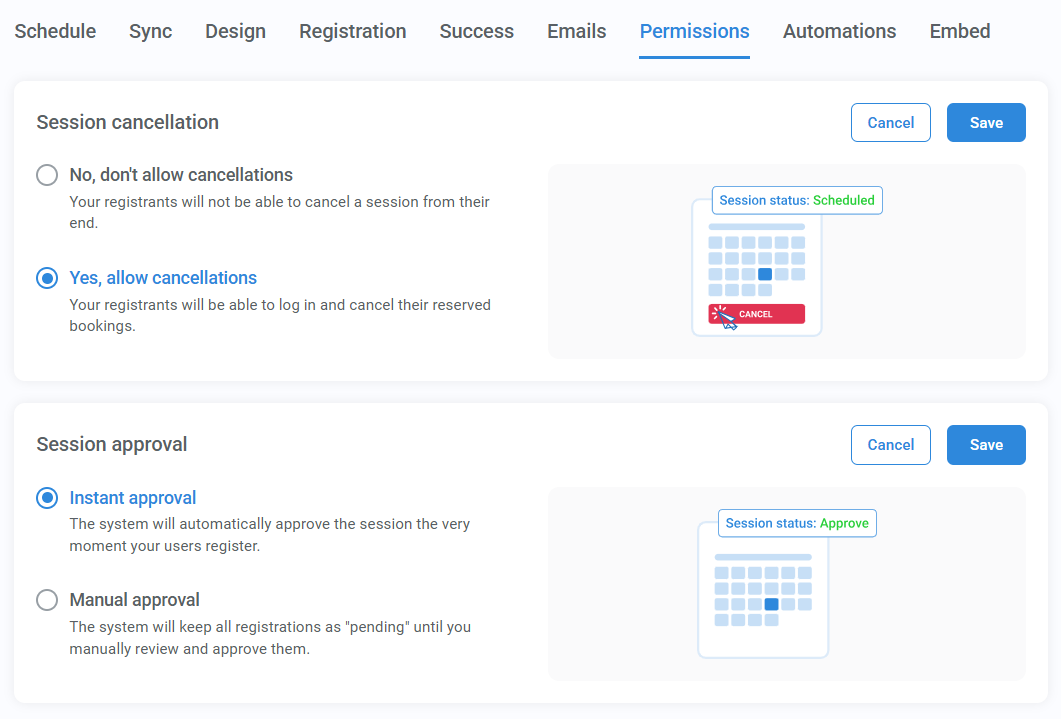Go to the Emails tab

coord(576,31)
